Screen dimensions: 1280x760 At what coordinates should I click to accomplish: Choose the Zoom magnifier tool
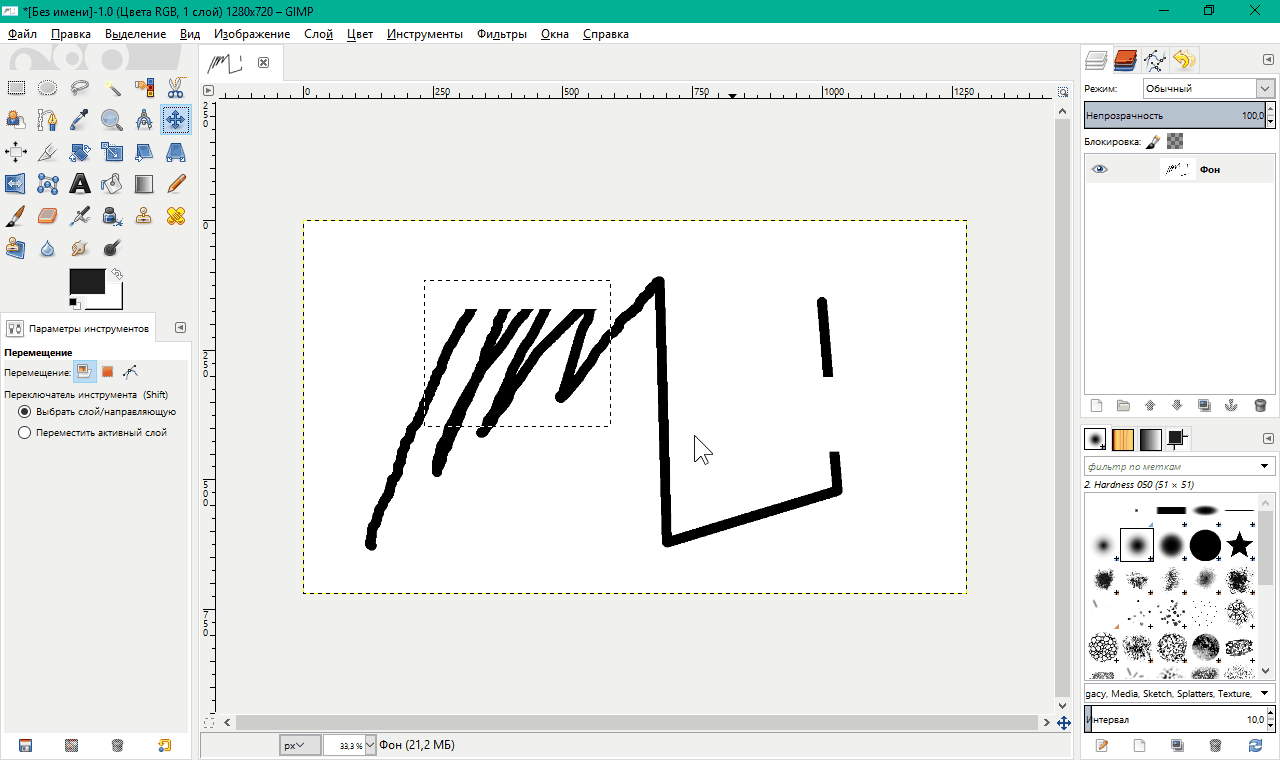tap(112, 120)
